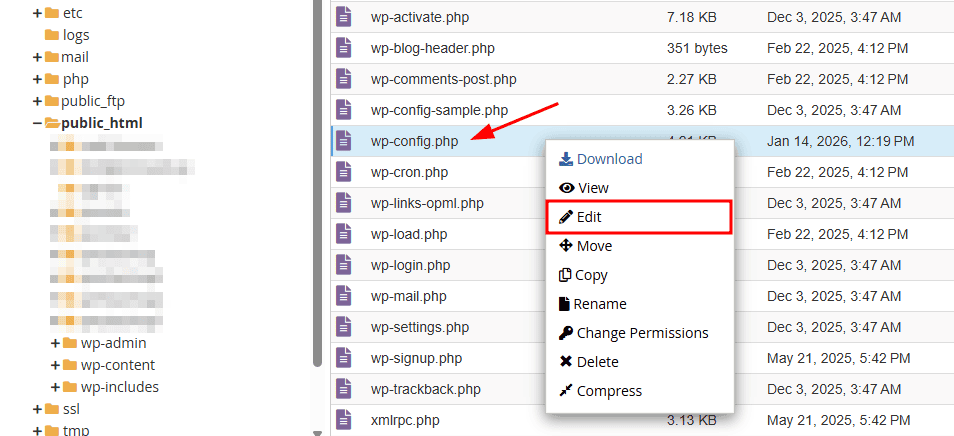
Task: Expand the wp-content folder tree node
Action: (56, 365)
